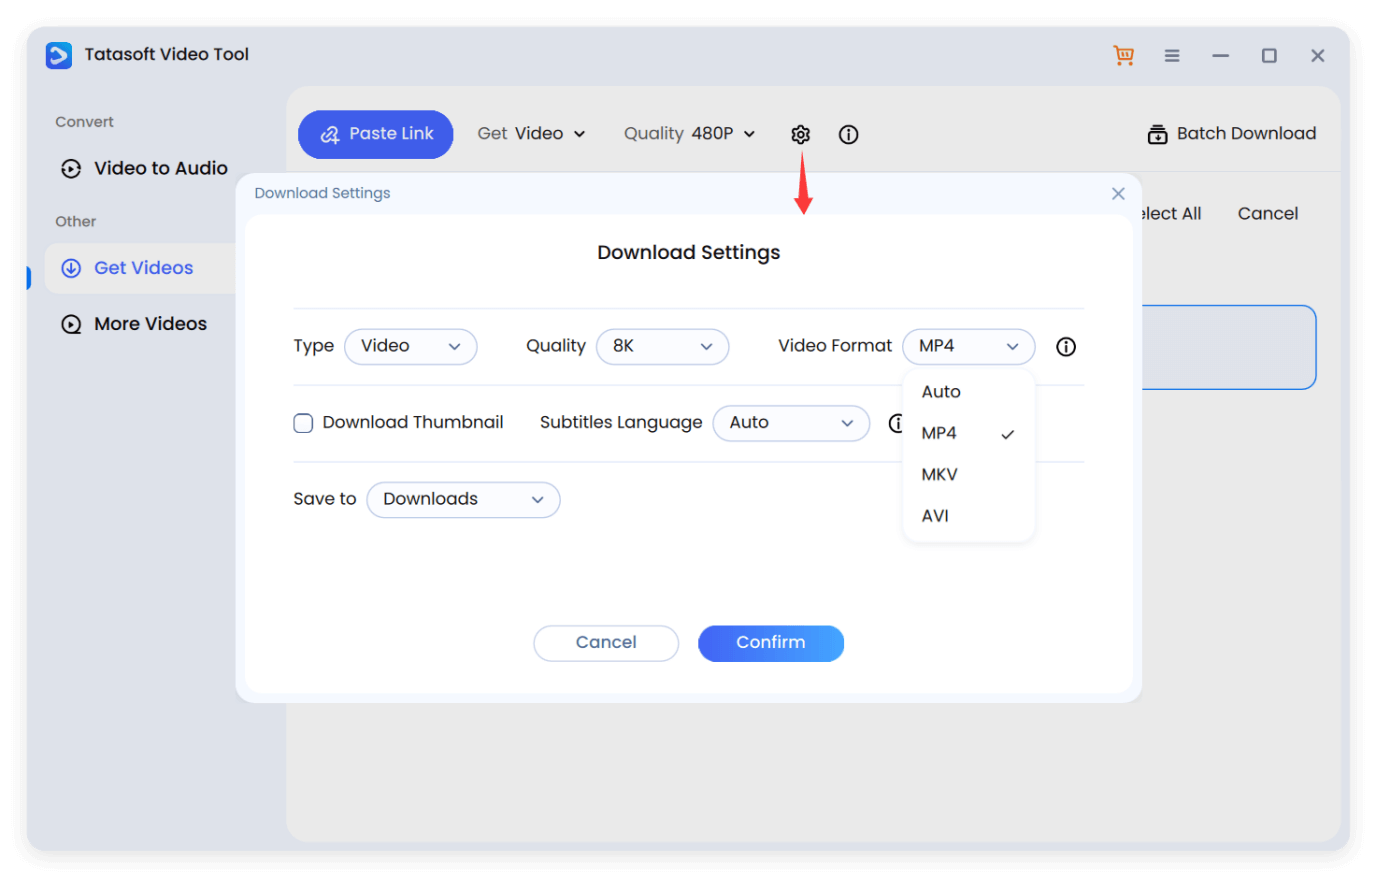Open the Save to Downloads dropdown
The height and width of the screenshot is (877, 1376).
pos(462,499)
